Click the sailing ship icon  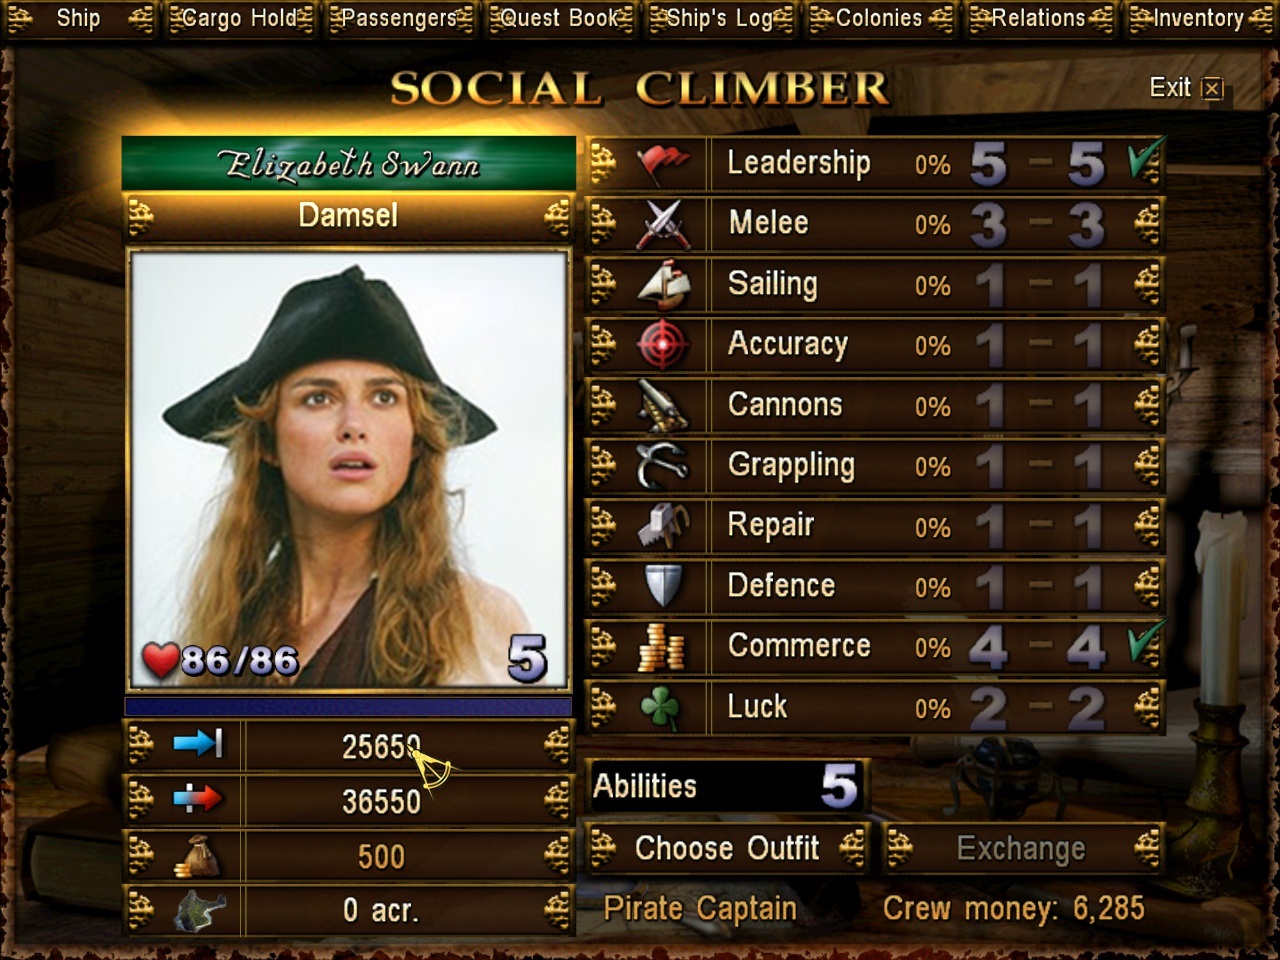(663, 284)
